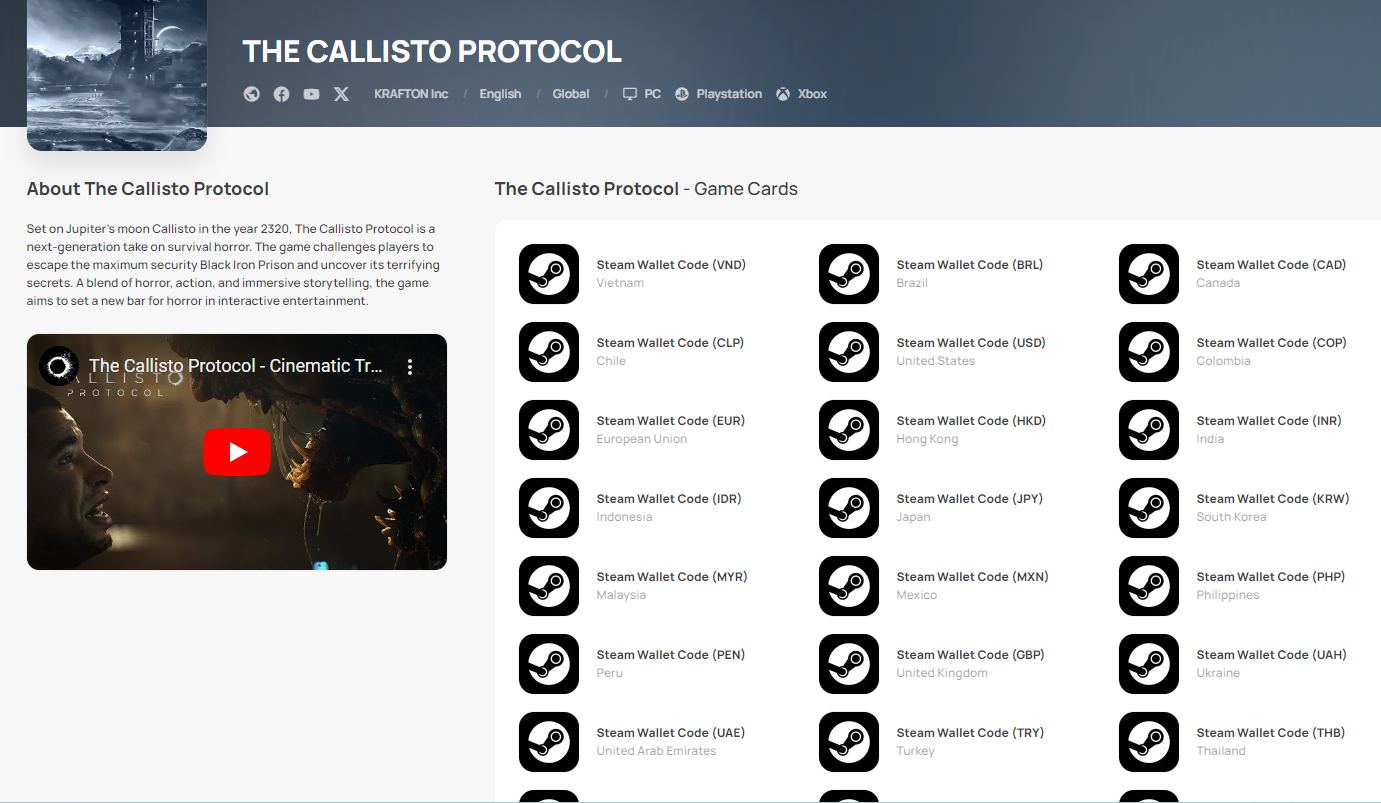Click Steam icon for Wallet Code (USD)

849,352
